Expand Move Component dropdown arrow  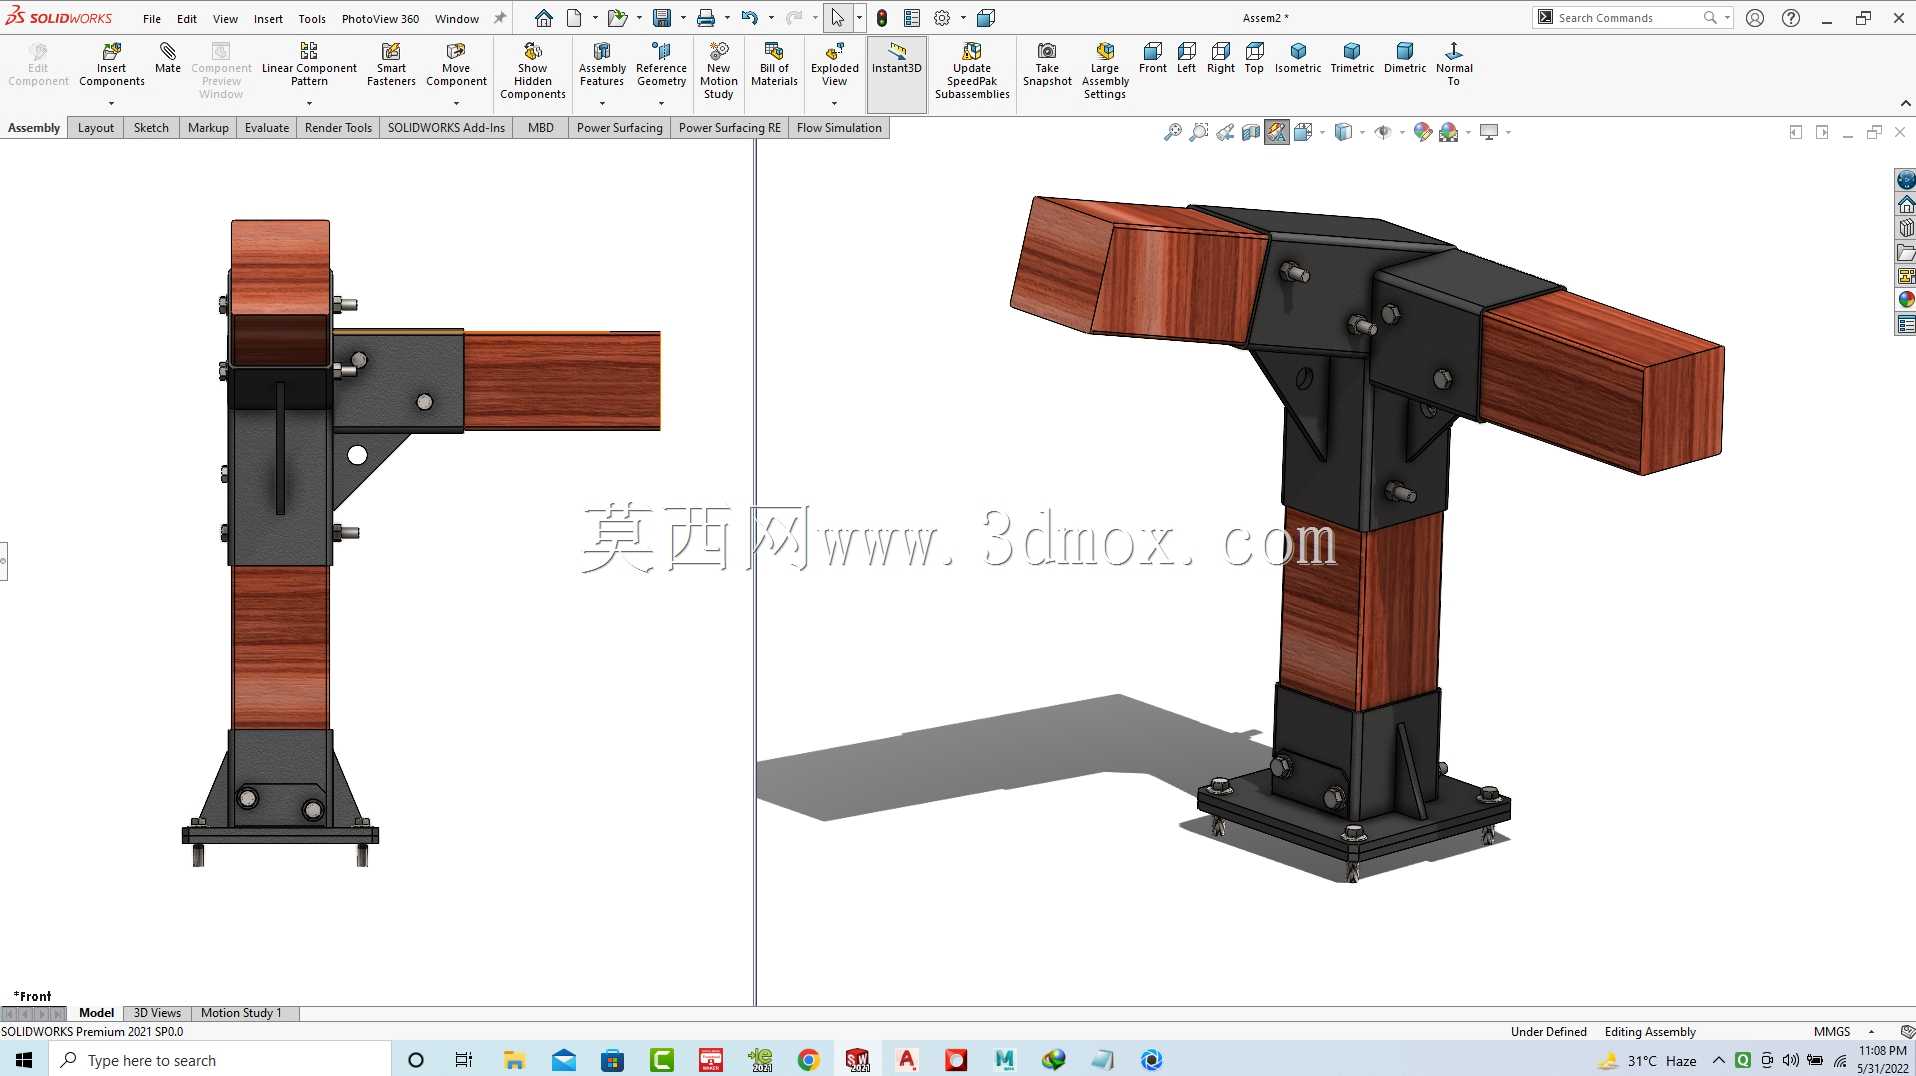pyautogui.click(x=456, y=103)
